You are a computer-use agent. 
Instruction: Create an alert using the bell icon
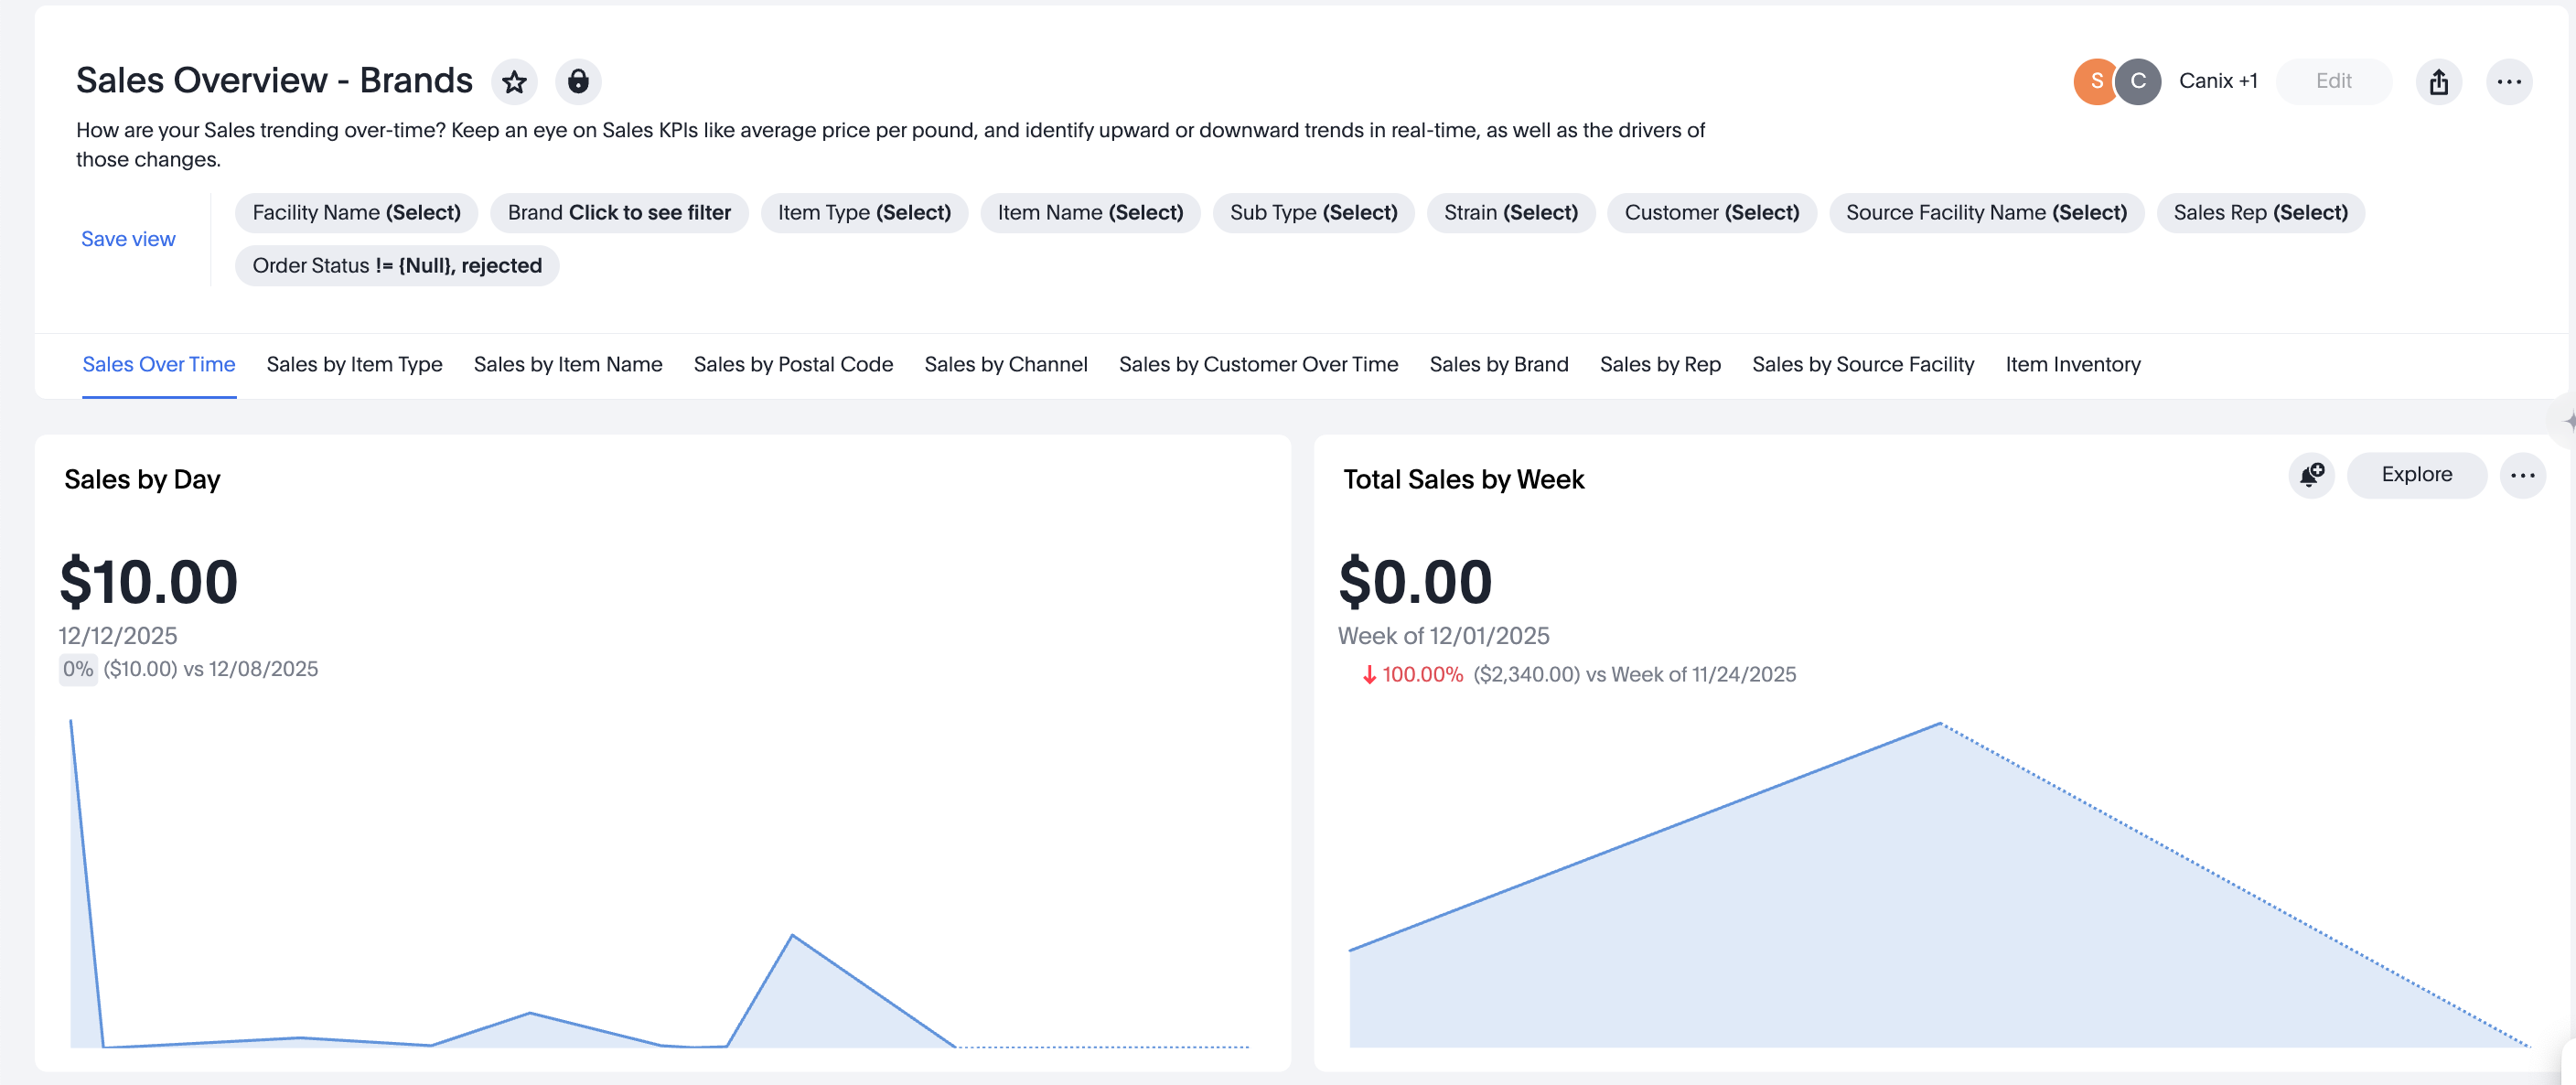2310,475
